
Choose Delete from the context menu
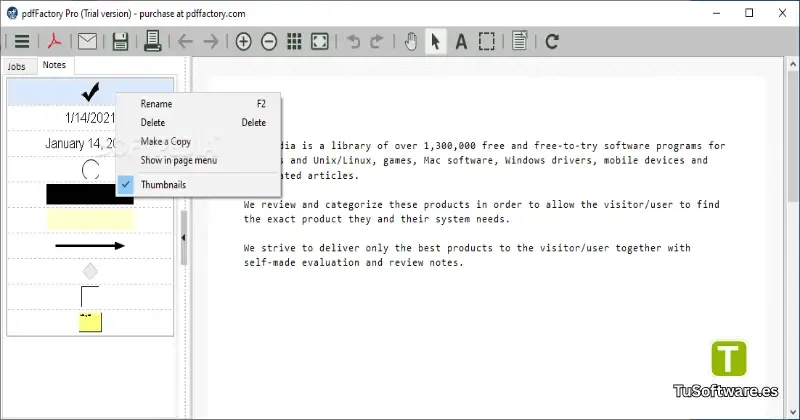pos(198,122)
